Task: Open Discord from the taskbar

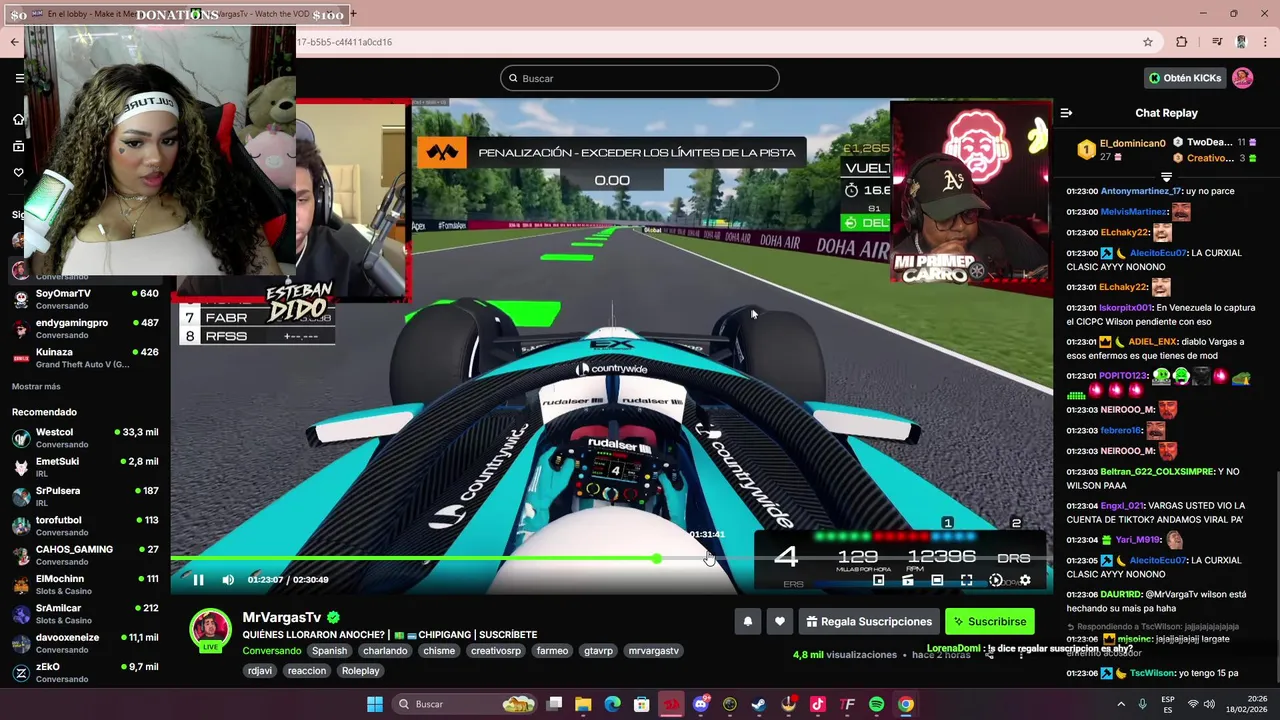Action: pos(701,704)
